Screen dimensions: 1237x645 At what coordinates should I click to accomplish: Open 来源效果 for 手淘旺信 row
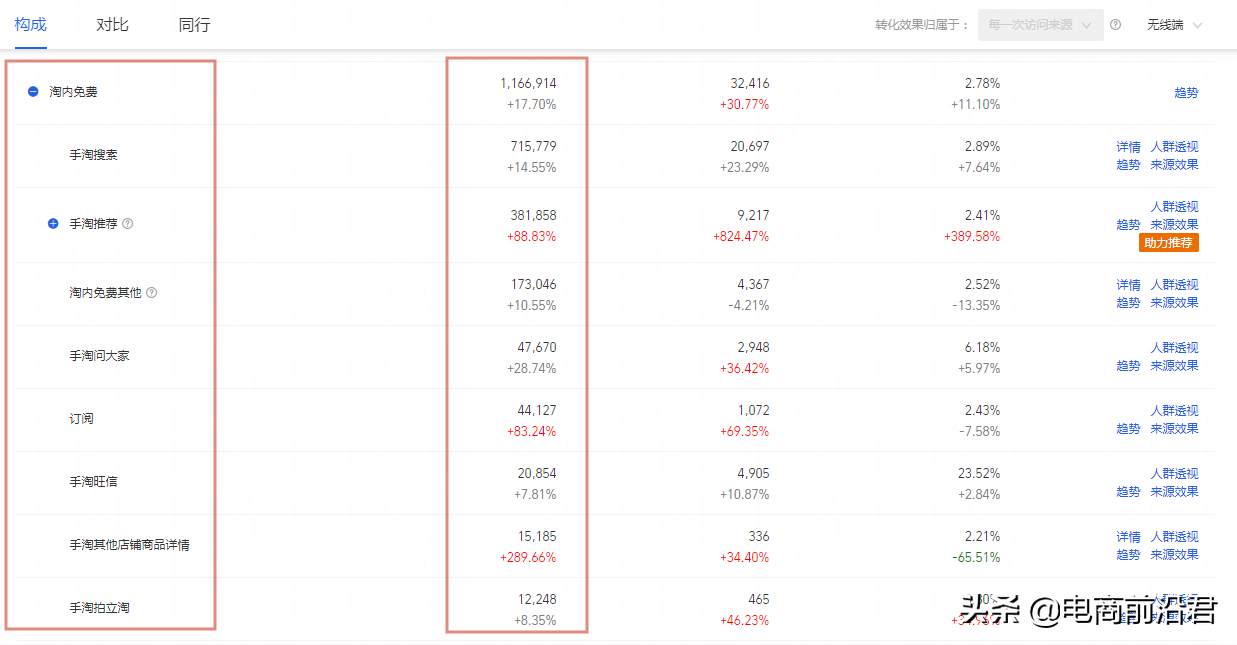click(x=1174, y=492)
